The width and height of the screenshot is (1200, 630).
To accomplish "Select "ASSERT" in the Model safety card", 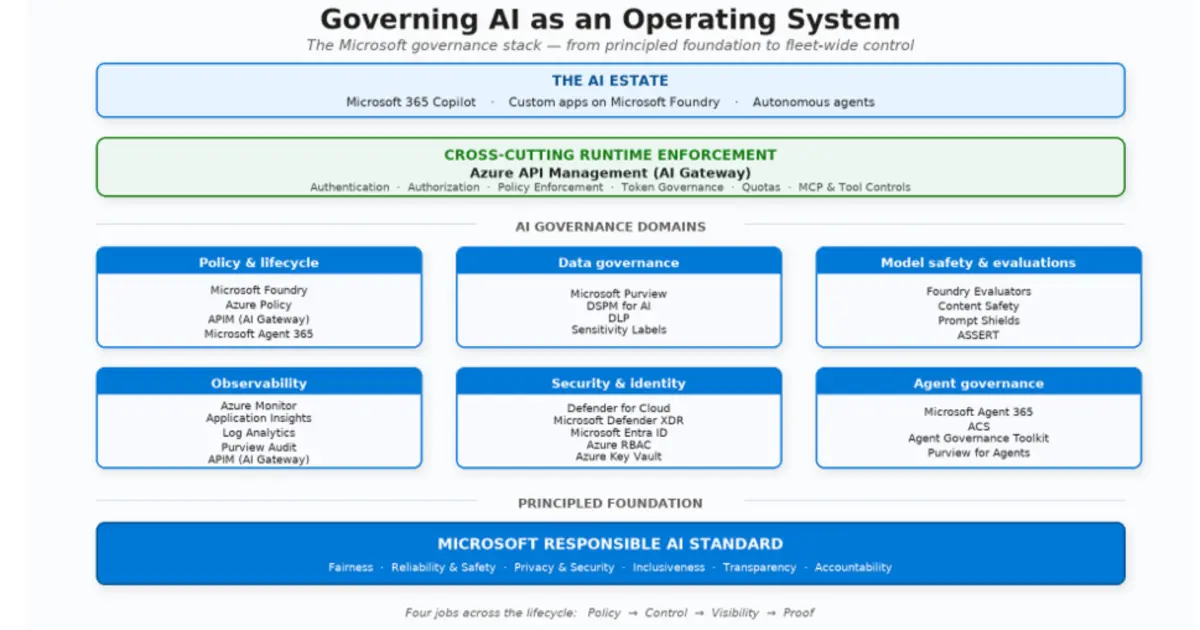I will click(979, 335).
